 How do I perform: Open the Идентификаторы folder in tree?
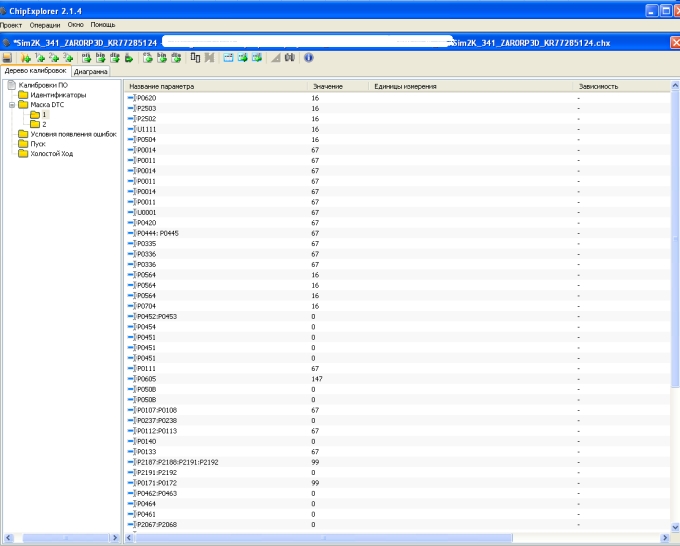(57, 95)
